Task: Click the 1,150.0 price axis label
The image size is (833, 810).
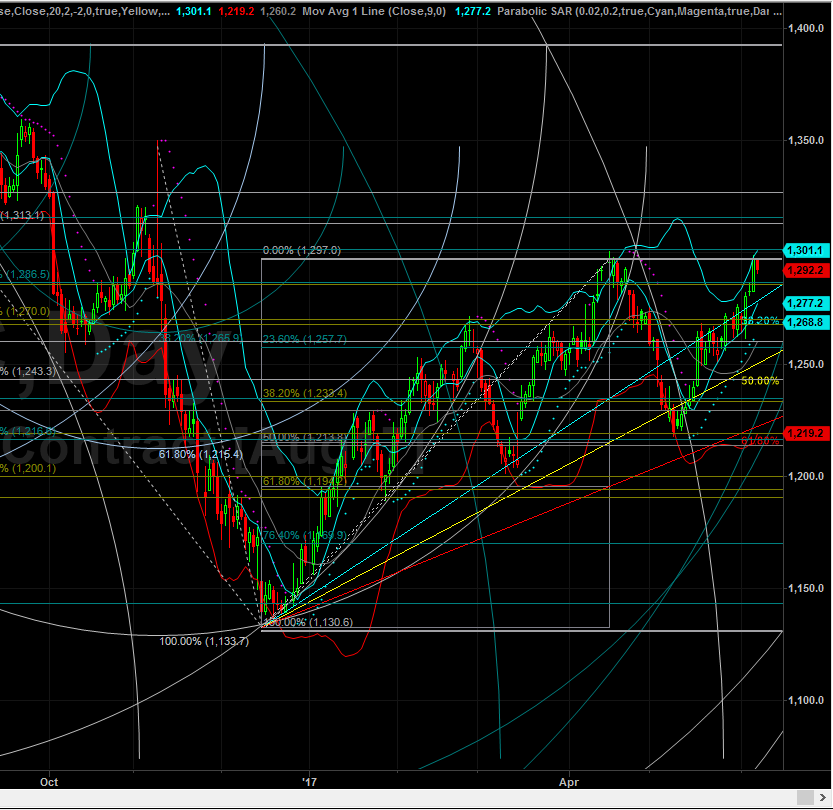Action: click(x=806, y=589)
